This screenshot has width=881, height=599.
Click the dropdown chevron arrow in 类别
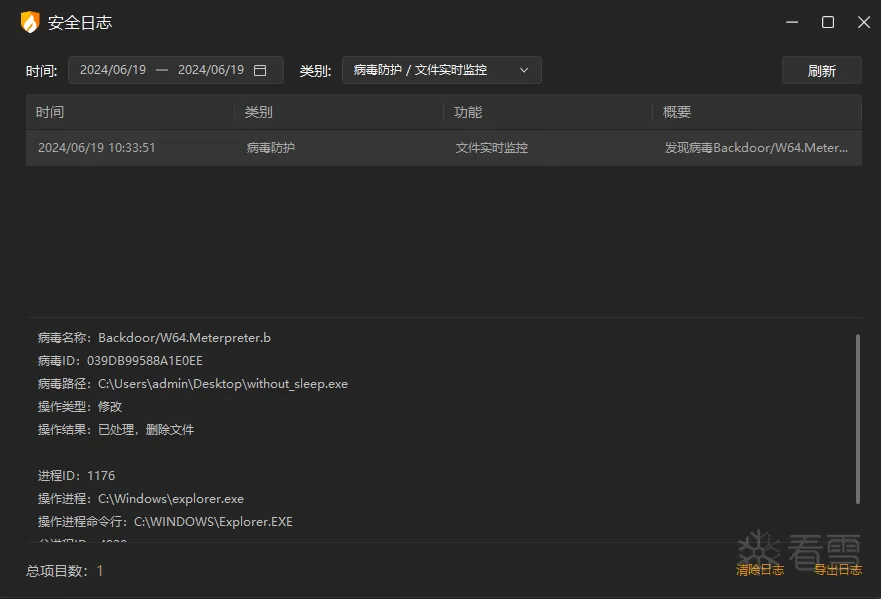point(524,70)
